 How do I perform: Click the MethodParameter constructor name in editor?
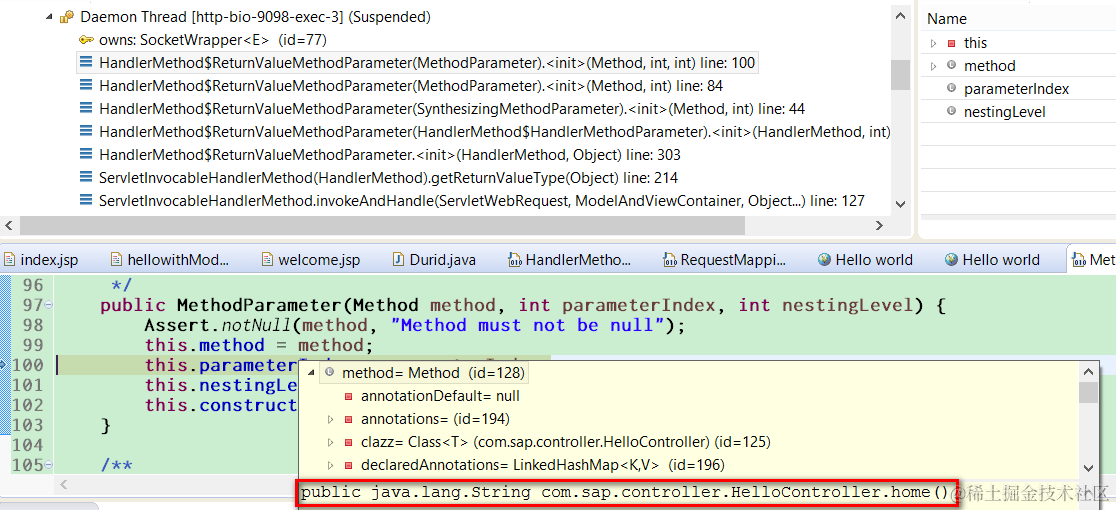[260, 306]
